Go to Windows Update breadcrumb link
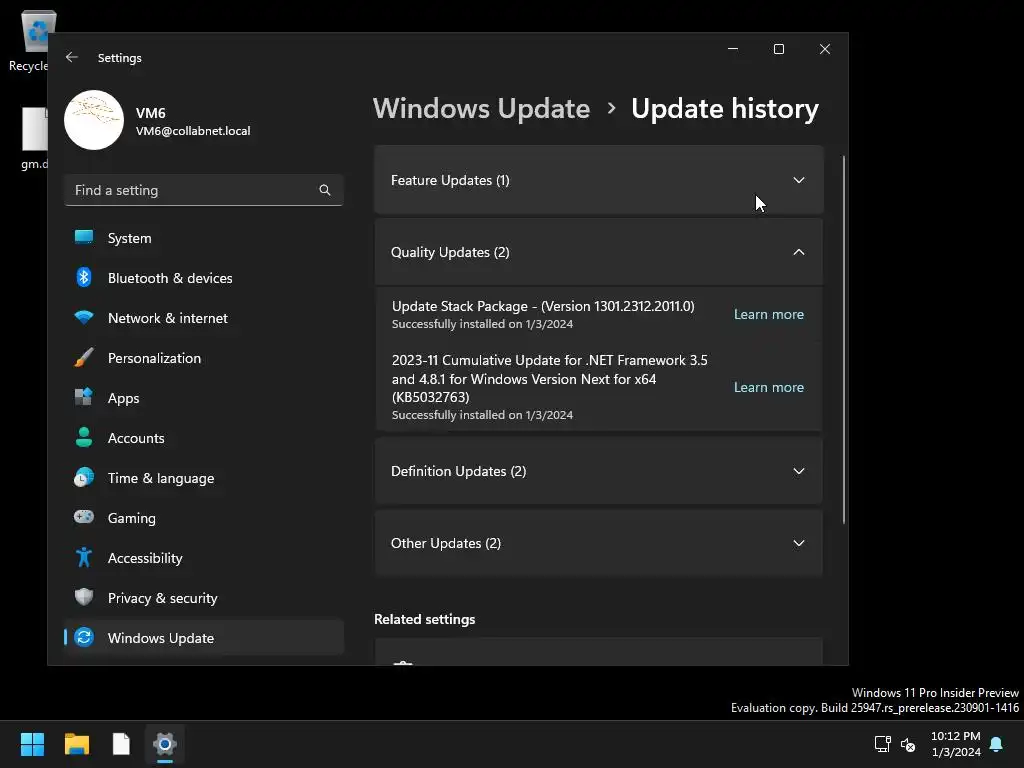 tap(481, 108)
